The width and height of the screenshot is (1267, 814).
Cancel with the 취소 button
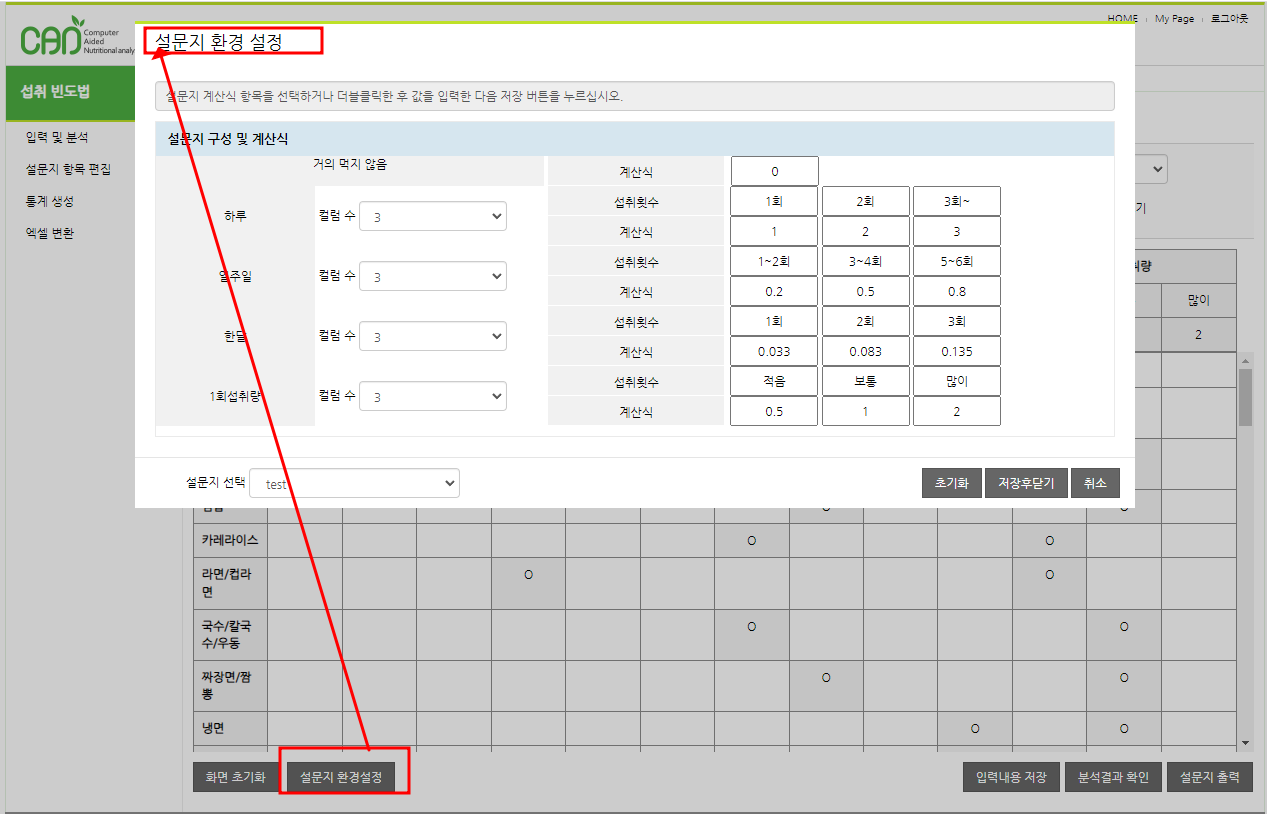1095,483
